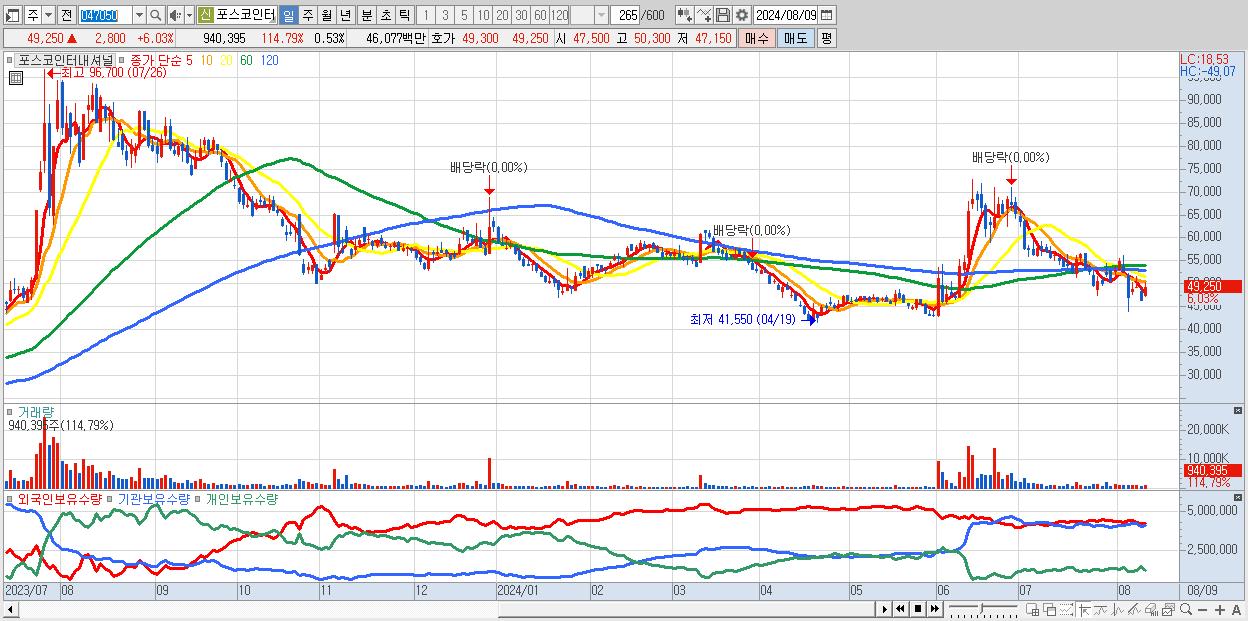Open the stock search magnifier icon

click(x=155, y=15)
